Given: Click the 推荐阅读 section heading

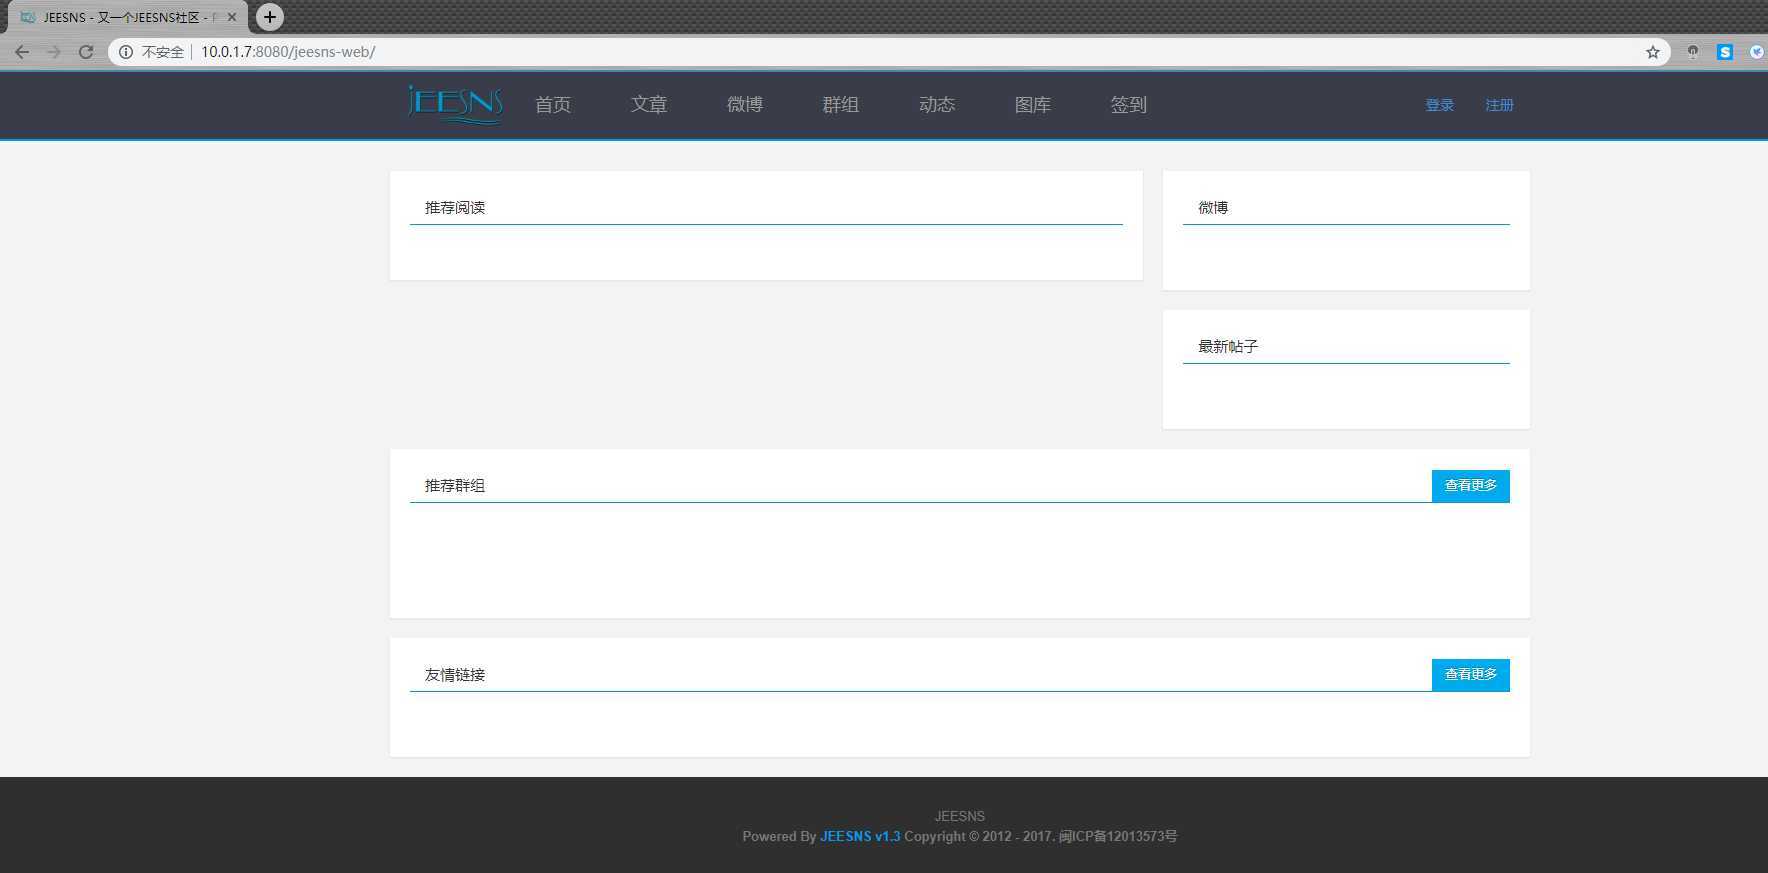Looking at the screenshot, I should (x=455, y=207).
